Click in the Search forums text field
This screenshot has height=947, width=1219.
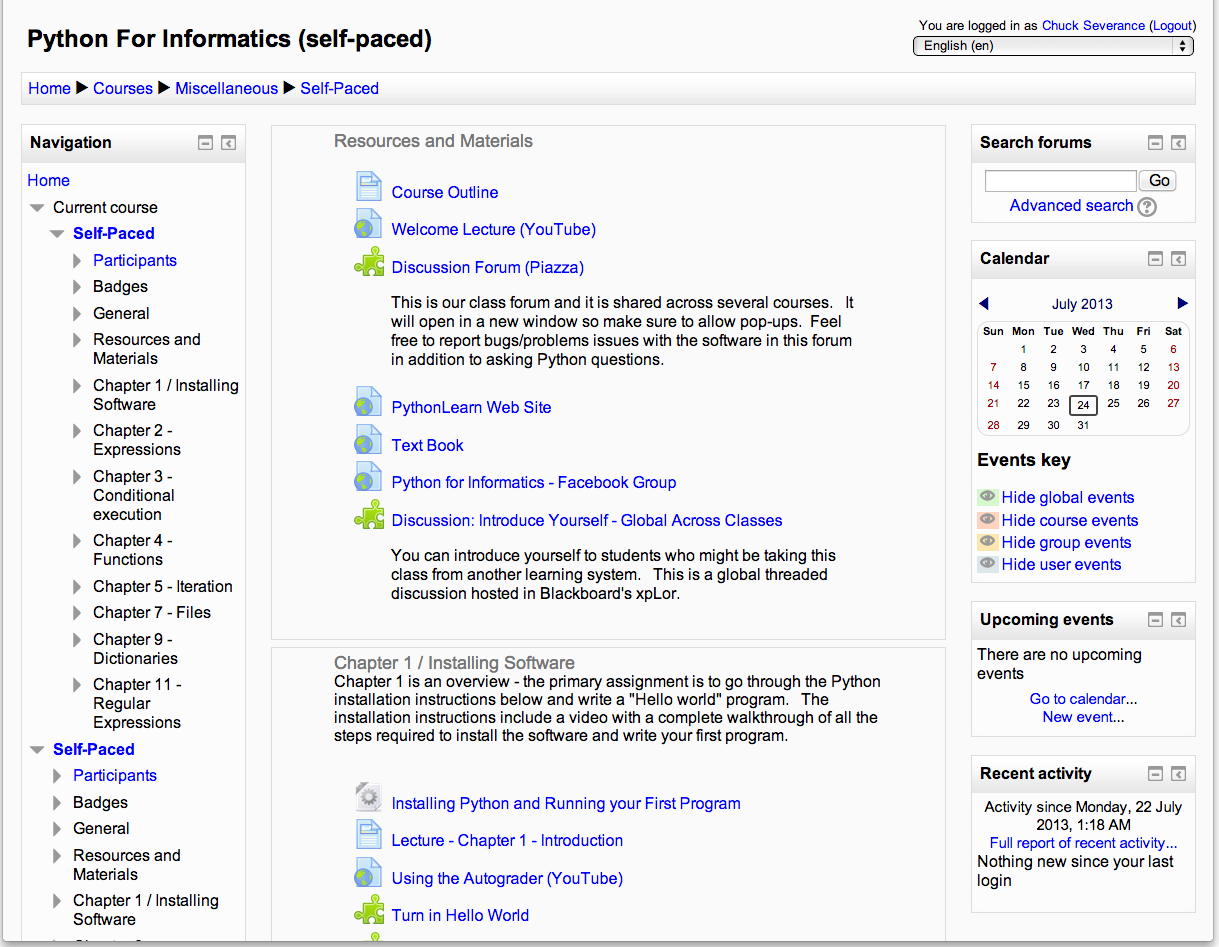(1060, 181)
